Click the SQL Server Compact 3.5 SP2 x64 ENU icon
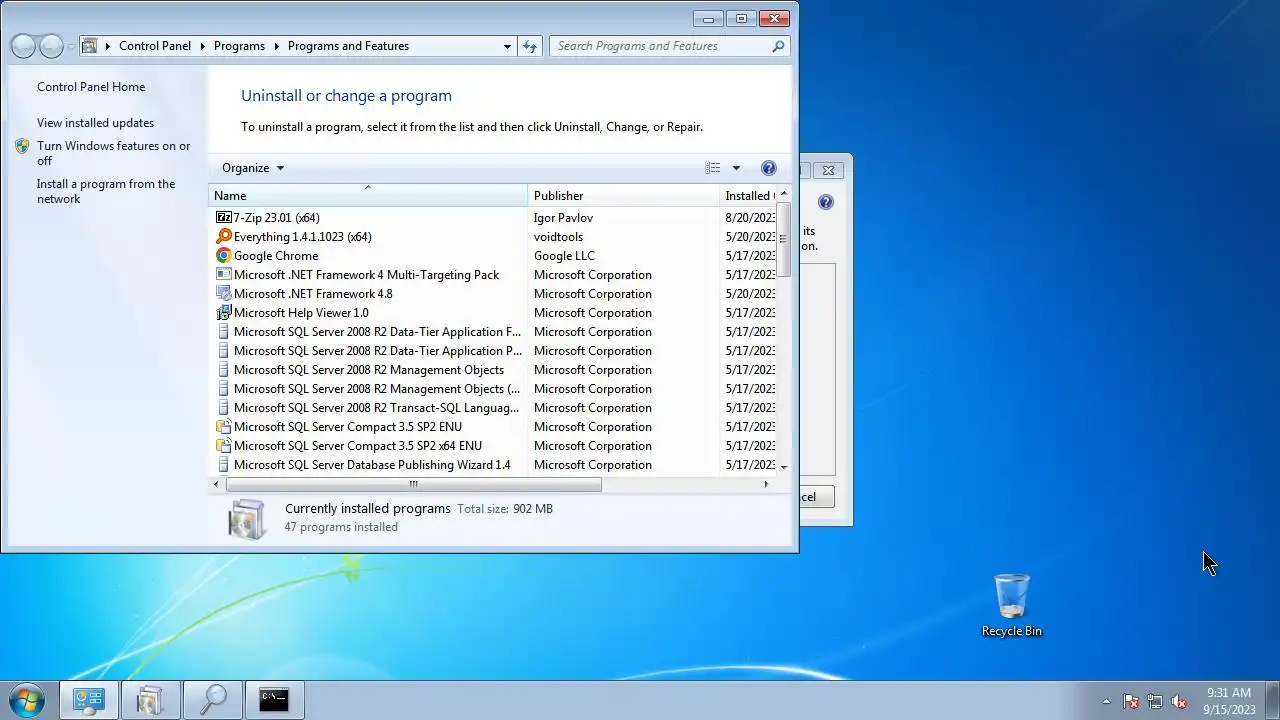The height and width of the screenshot is (720, 1280). tap(224, 445)
